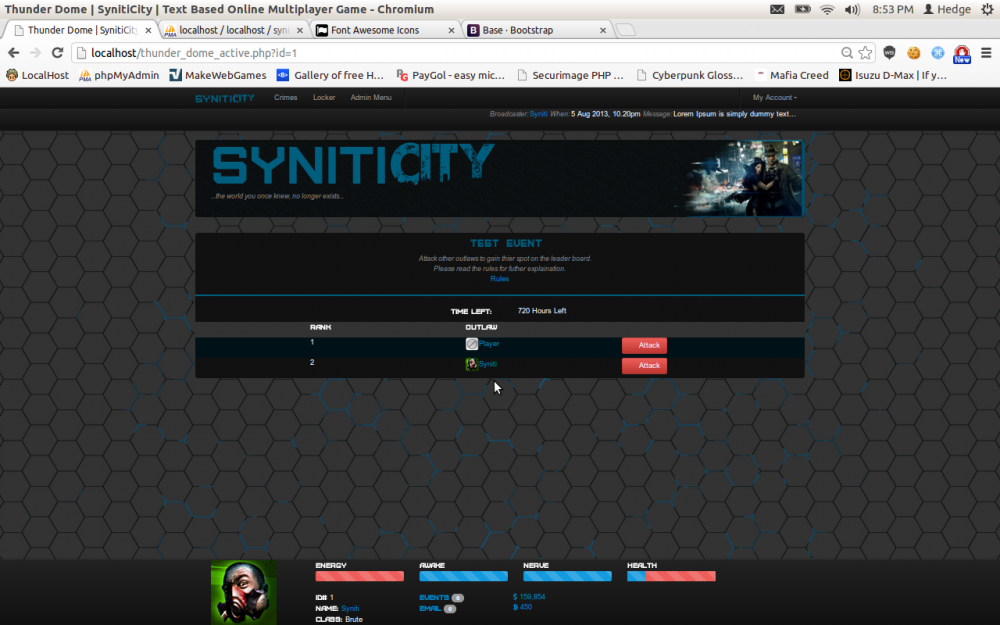Click the volume icon in top panel

click(851, 9)
